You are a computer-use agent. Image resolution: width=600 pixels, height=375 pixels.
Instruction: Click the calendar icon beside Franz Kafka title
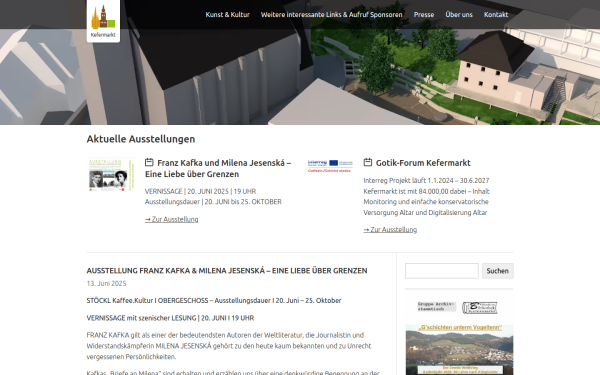click(149, 163)
